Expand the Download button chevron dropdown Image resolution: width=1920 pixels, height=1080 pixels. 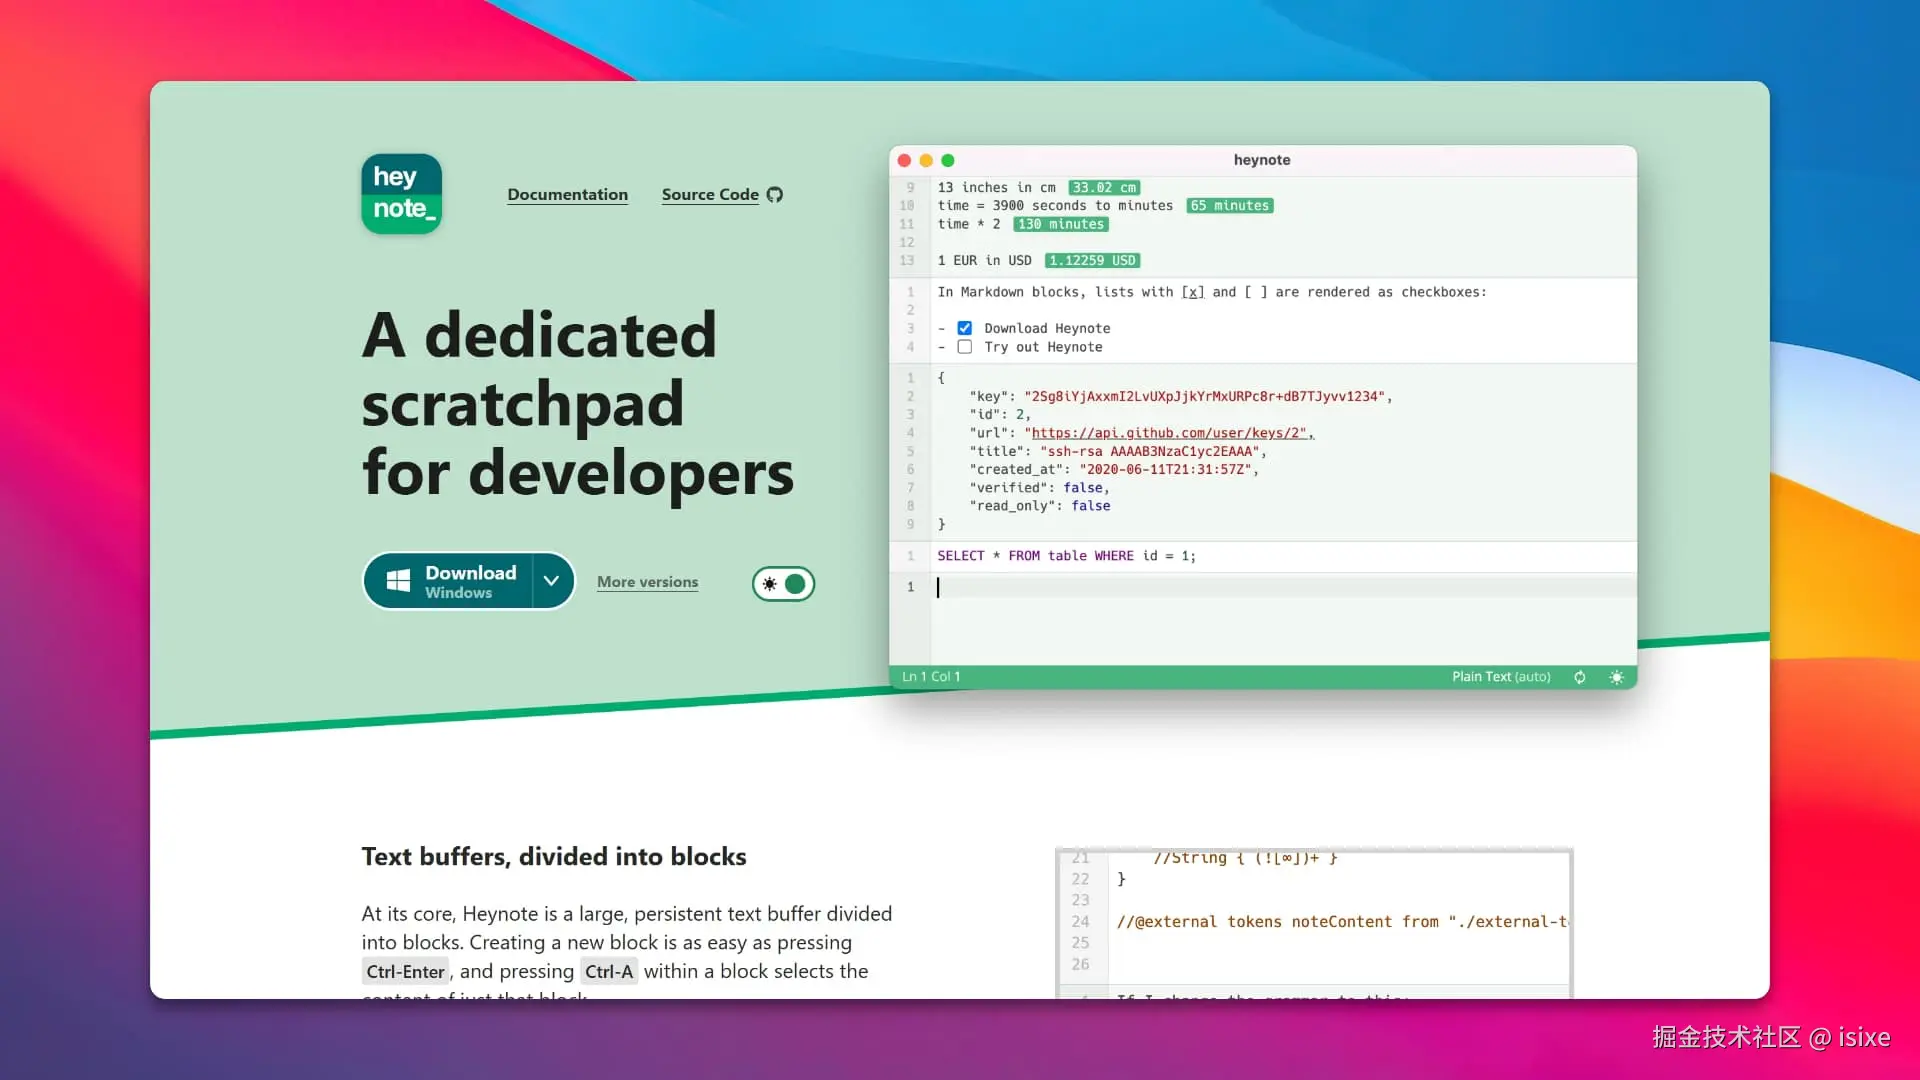pyautogui.click(x=551, y=581)
